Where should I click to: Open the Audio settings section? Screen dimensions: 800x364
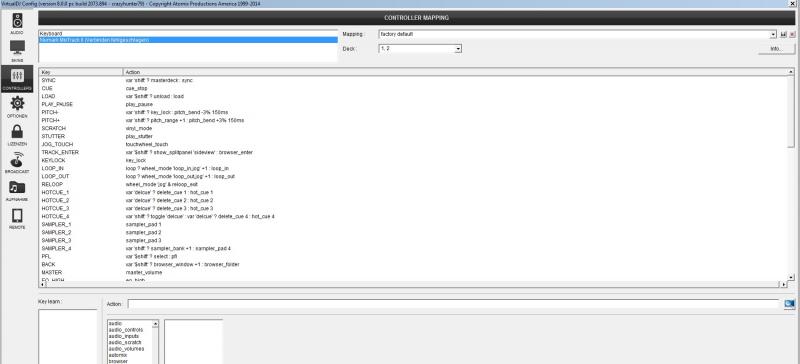pos(17,23)
